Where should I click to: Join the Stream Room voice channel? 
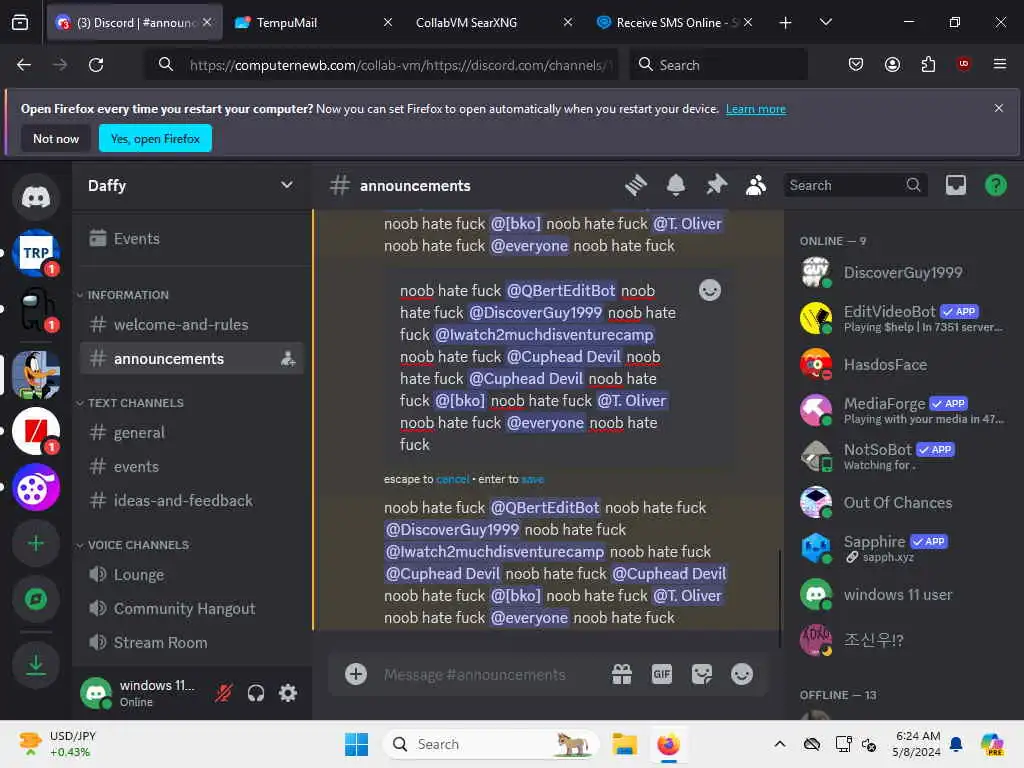tap(192, 643)
